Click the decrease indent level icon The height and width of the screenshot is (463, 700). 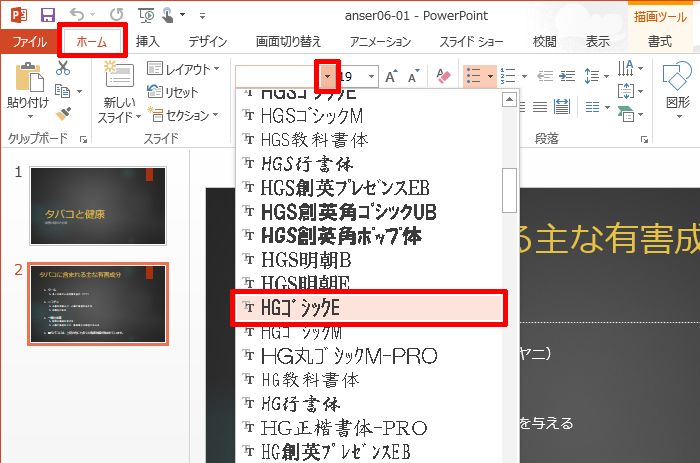point(545,76)
